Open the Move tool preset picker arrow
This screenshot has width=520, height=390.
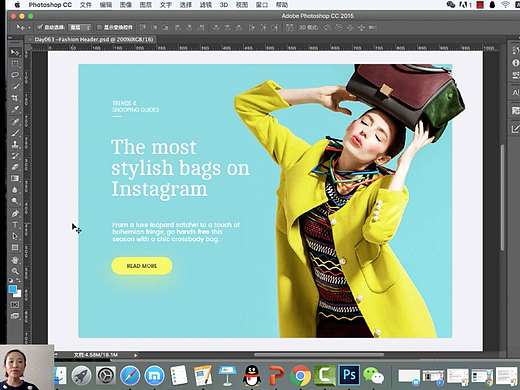[29, 27]
